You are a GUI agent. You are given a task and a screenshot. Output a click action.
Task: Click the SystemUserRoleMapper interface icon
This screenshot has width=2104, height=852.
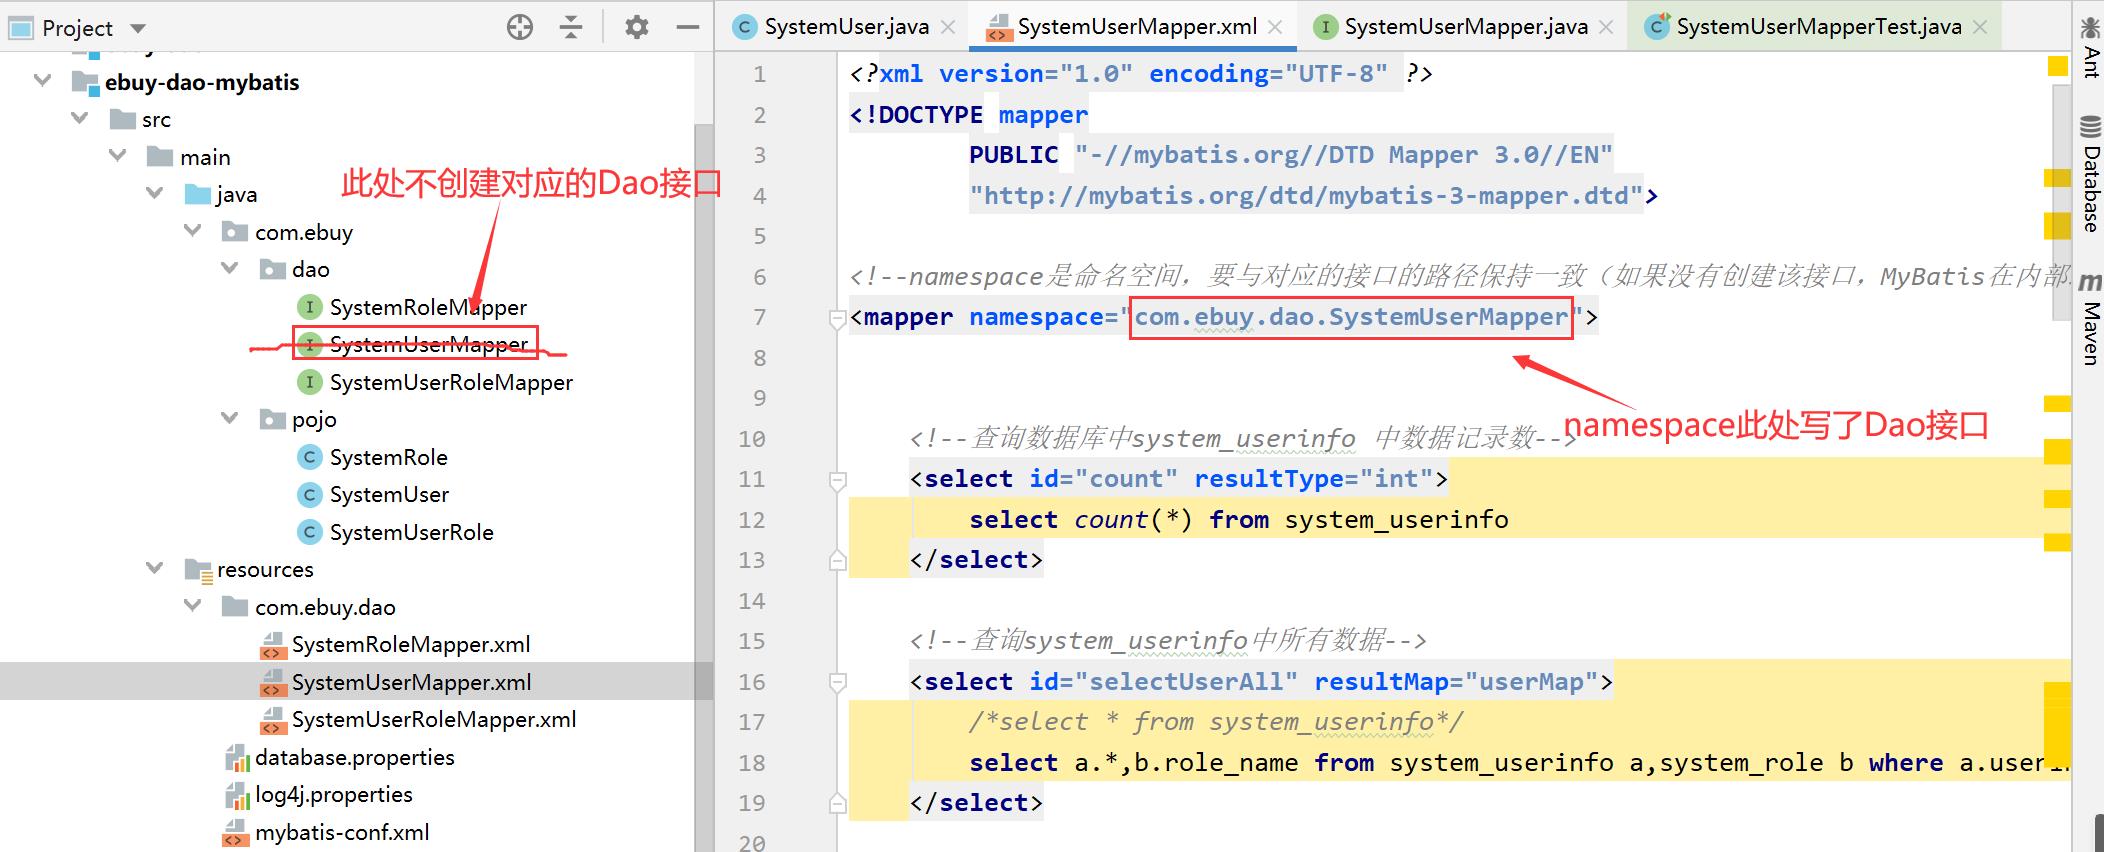309,382
